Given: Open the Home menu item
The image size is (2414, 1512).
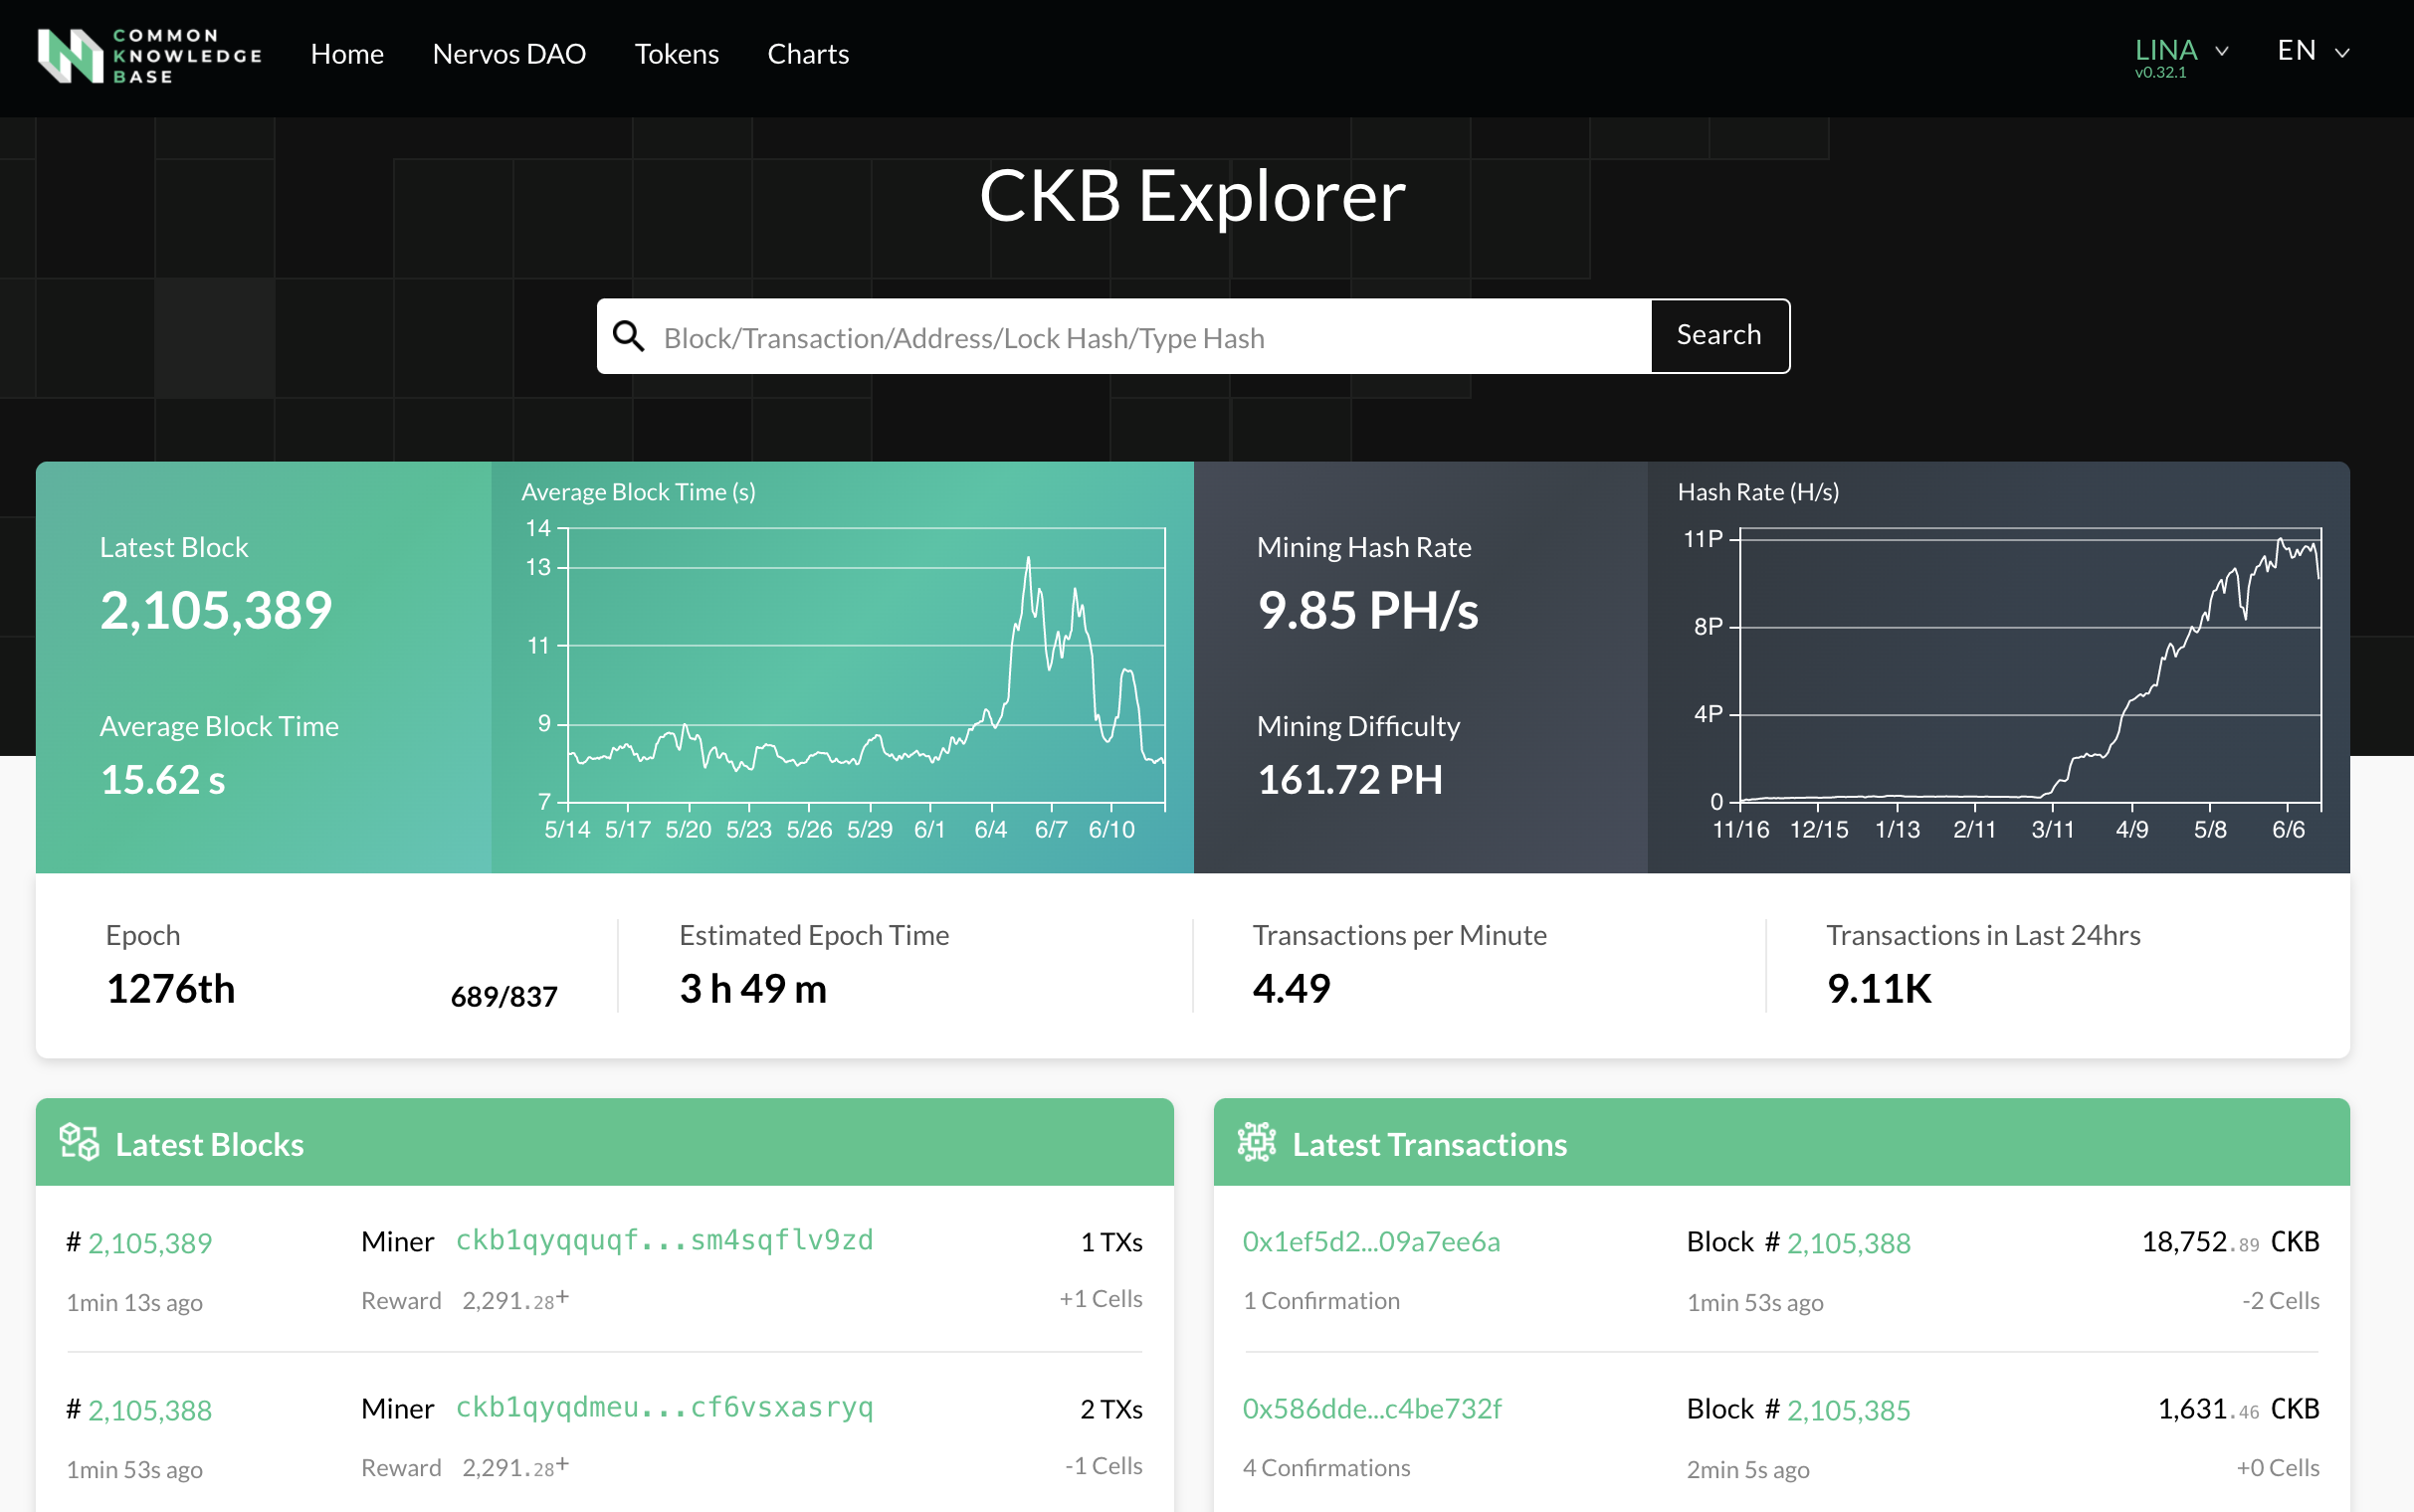Looking at the screenshot, I should tap(347, 54).
